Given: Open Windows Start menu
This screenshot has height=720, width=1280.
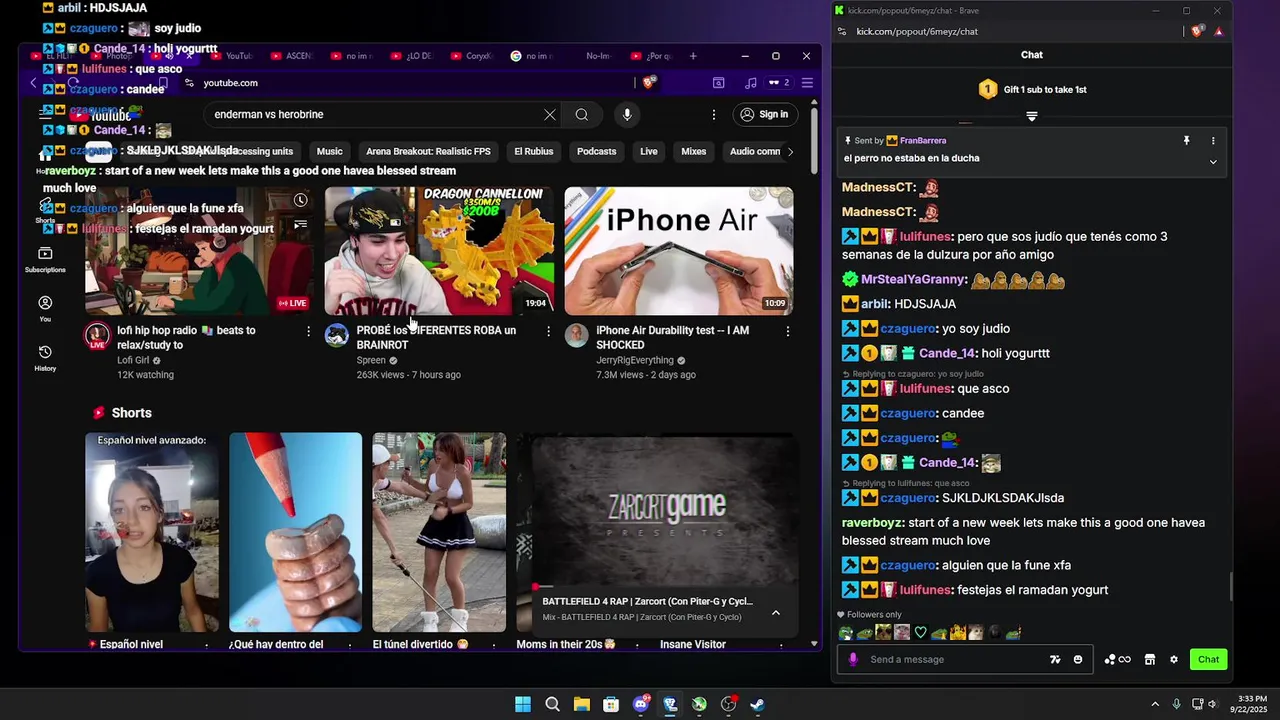Looking at the screenshot, I should click(523, 704).
